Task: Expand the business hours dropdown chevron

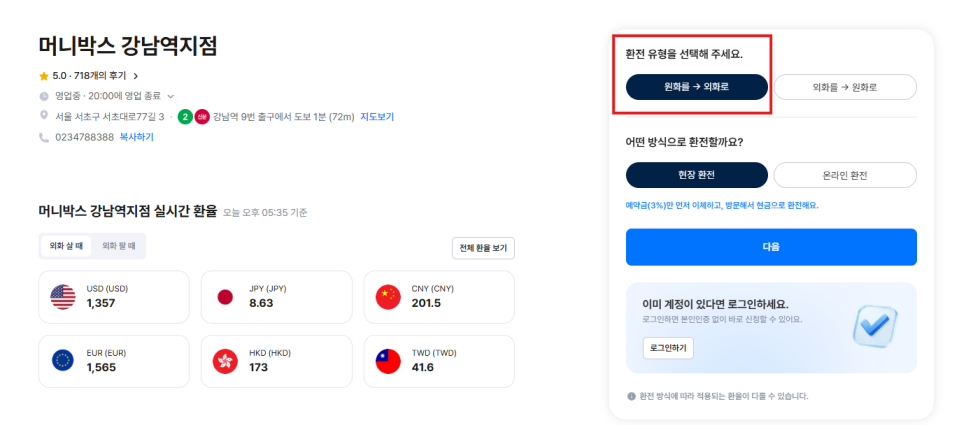Action: pos(171,96)
